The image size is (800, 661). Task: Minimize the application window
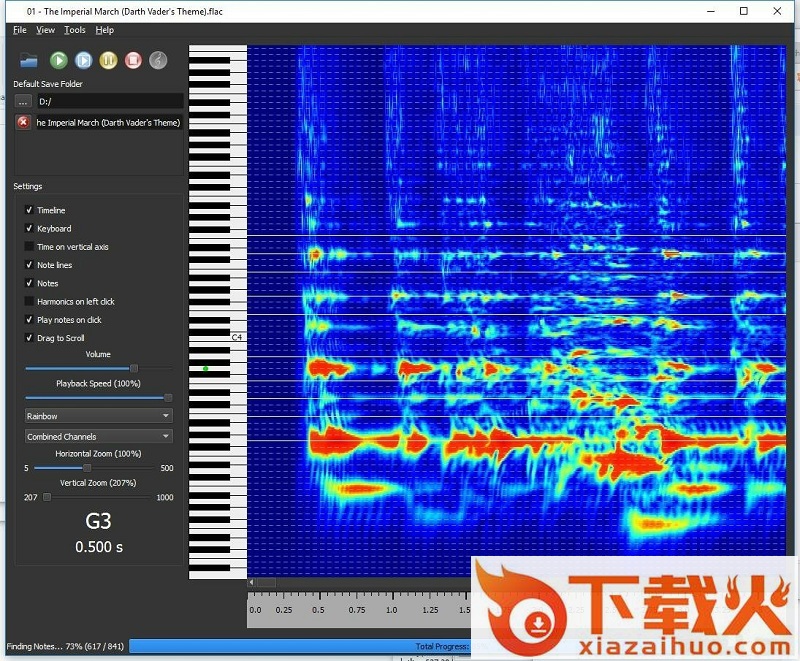(x=711, y=11)
